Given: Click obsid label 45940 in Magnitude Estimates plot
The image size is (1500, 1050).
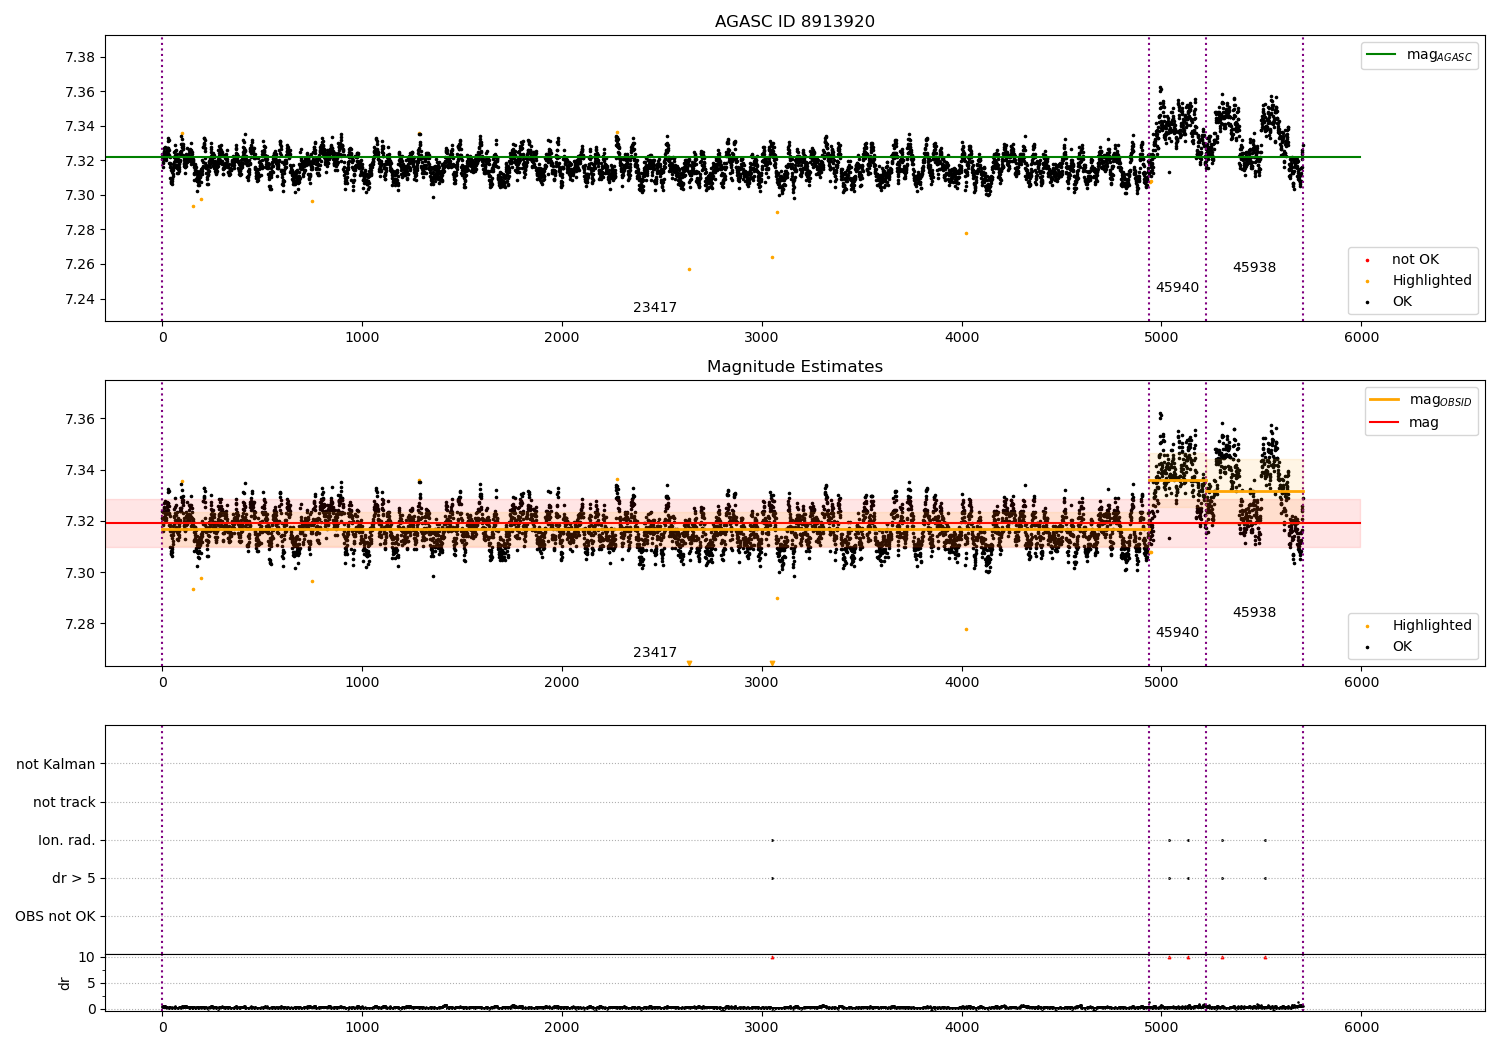Looking at the screenshot, I should click(x=1177, y=633).
